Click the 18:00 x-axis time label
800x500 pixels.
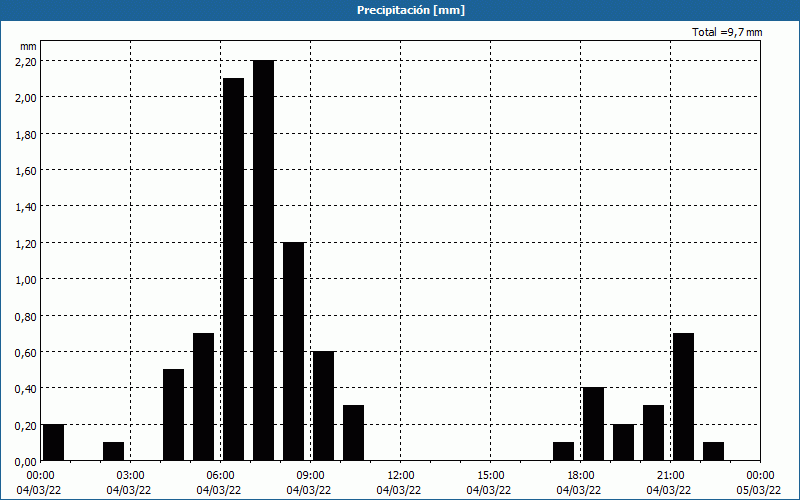581,476
